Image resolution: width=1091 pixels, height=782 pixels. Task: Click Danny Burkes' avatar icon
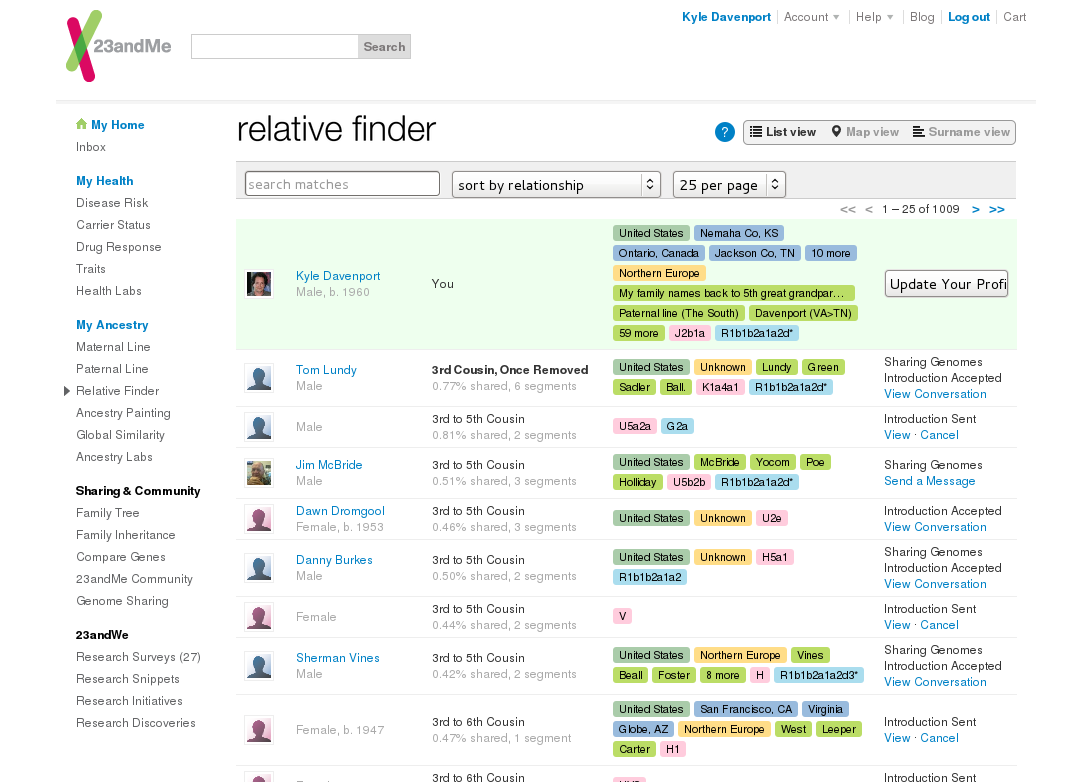pos(259,568)
